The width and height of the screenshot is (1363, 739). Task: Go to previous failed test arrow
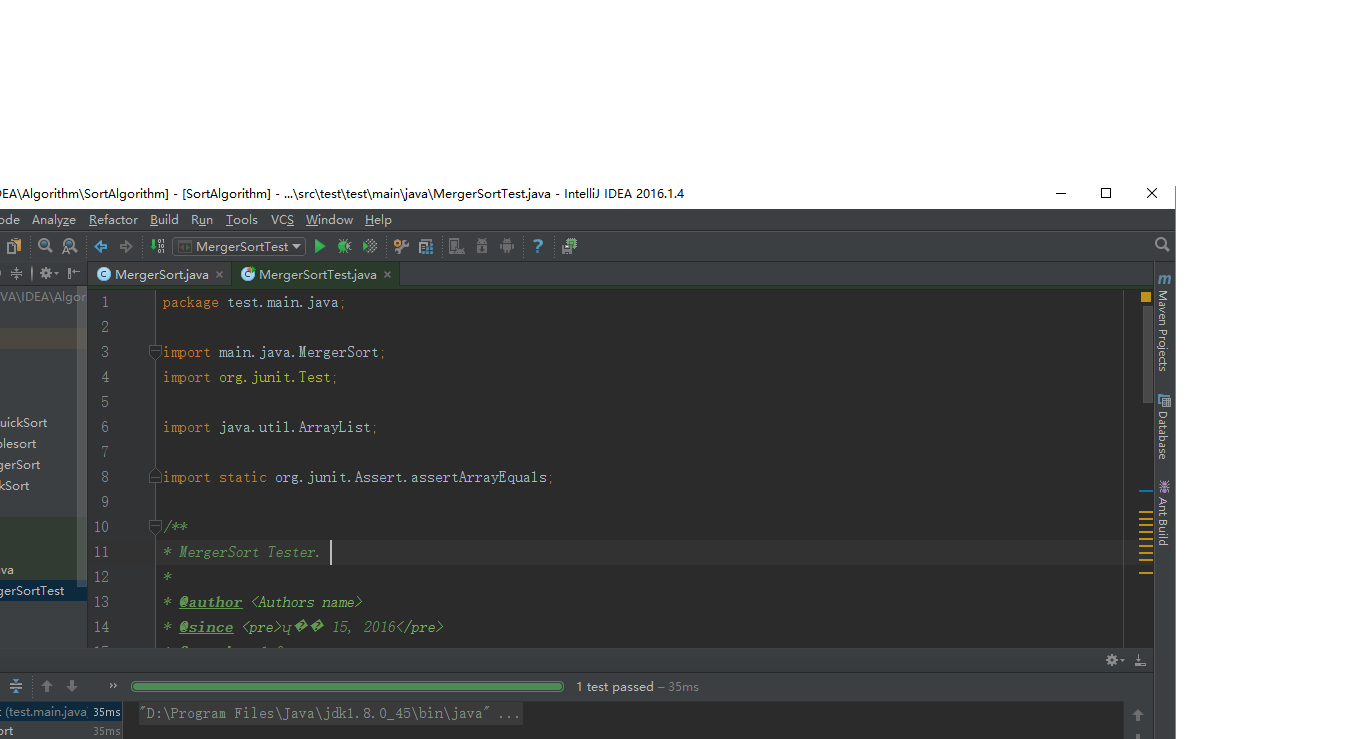click(47, 686)
